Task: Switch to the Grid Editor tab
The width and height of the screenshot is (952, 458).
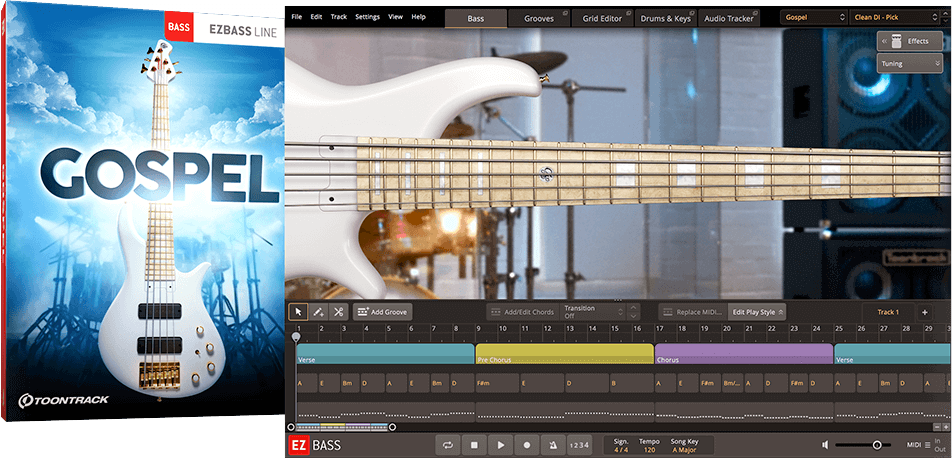Action: pyautogui.click(x=602, y=18)
